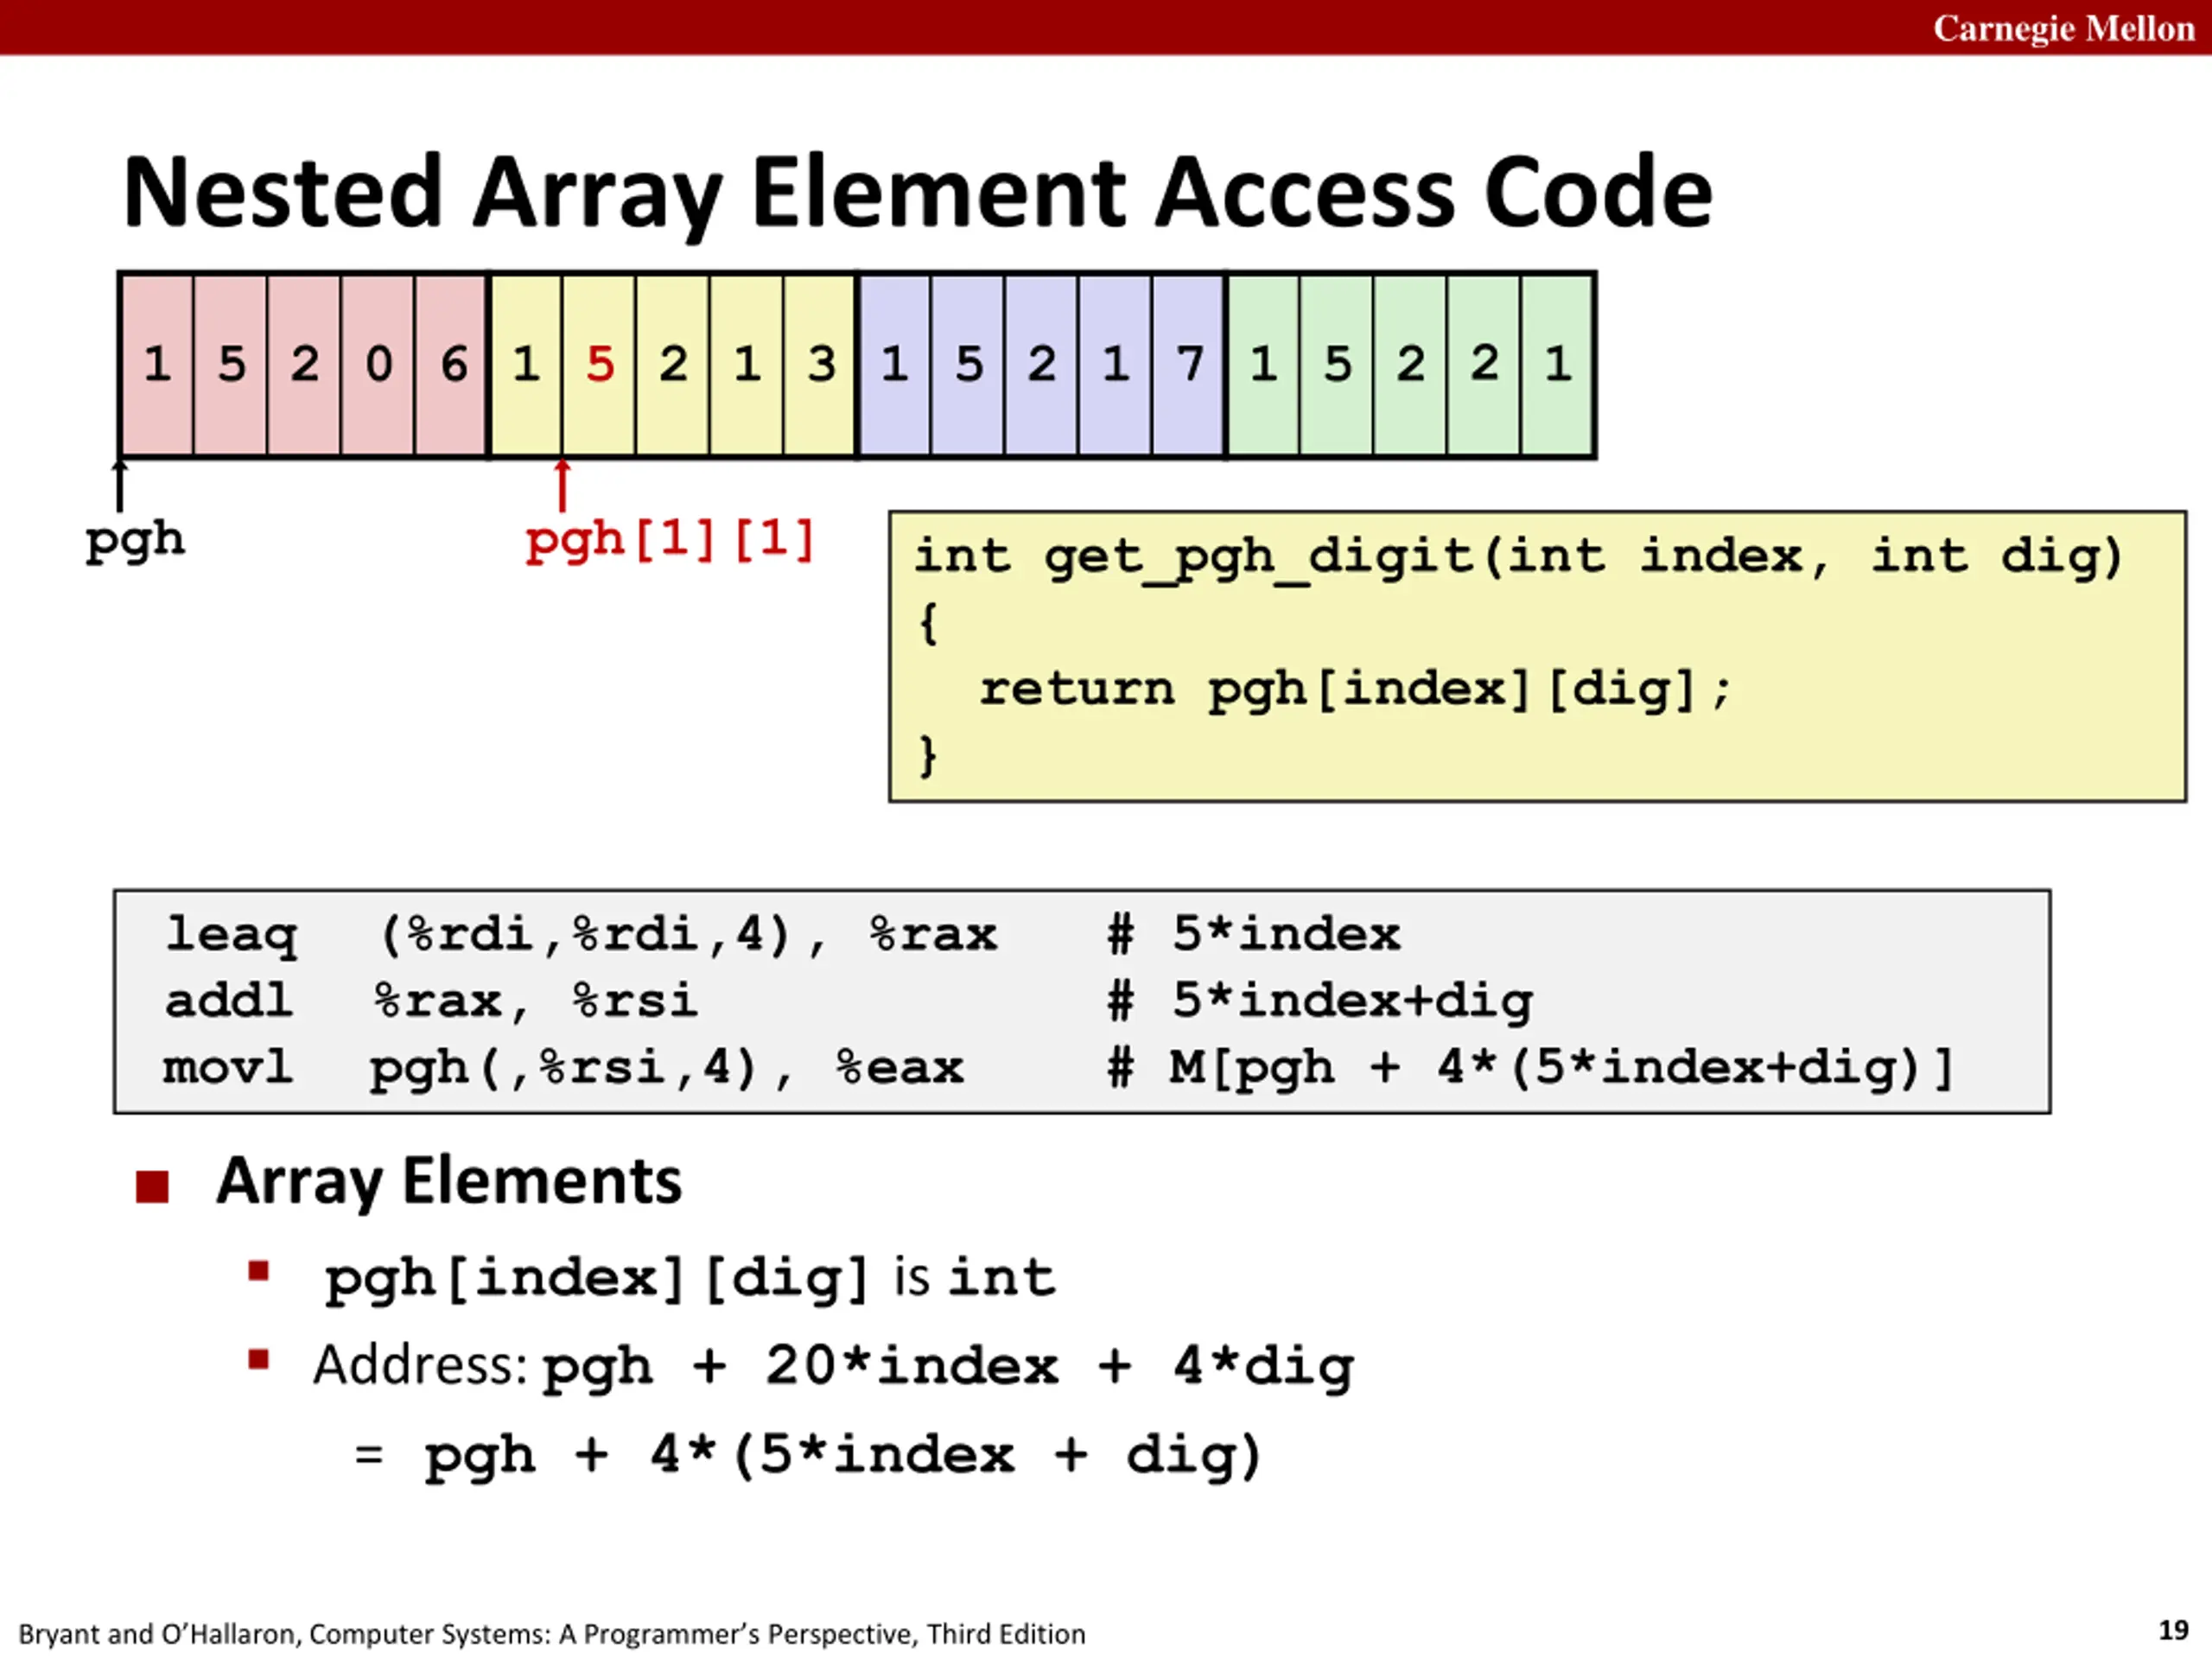Click the Bryant and O'Hallaron footer citation
The height and width of the screenshot is (1659, 2212).
[x=552, y=1634]
